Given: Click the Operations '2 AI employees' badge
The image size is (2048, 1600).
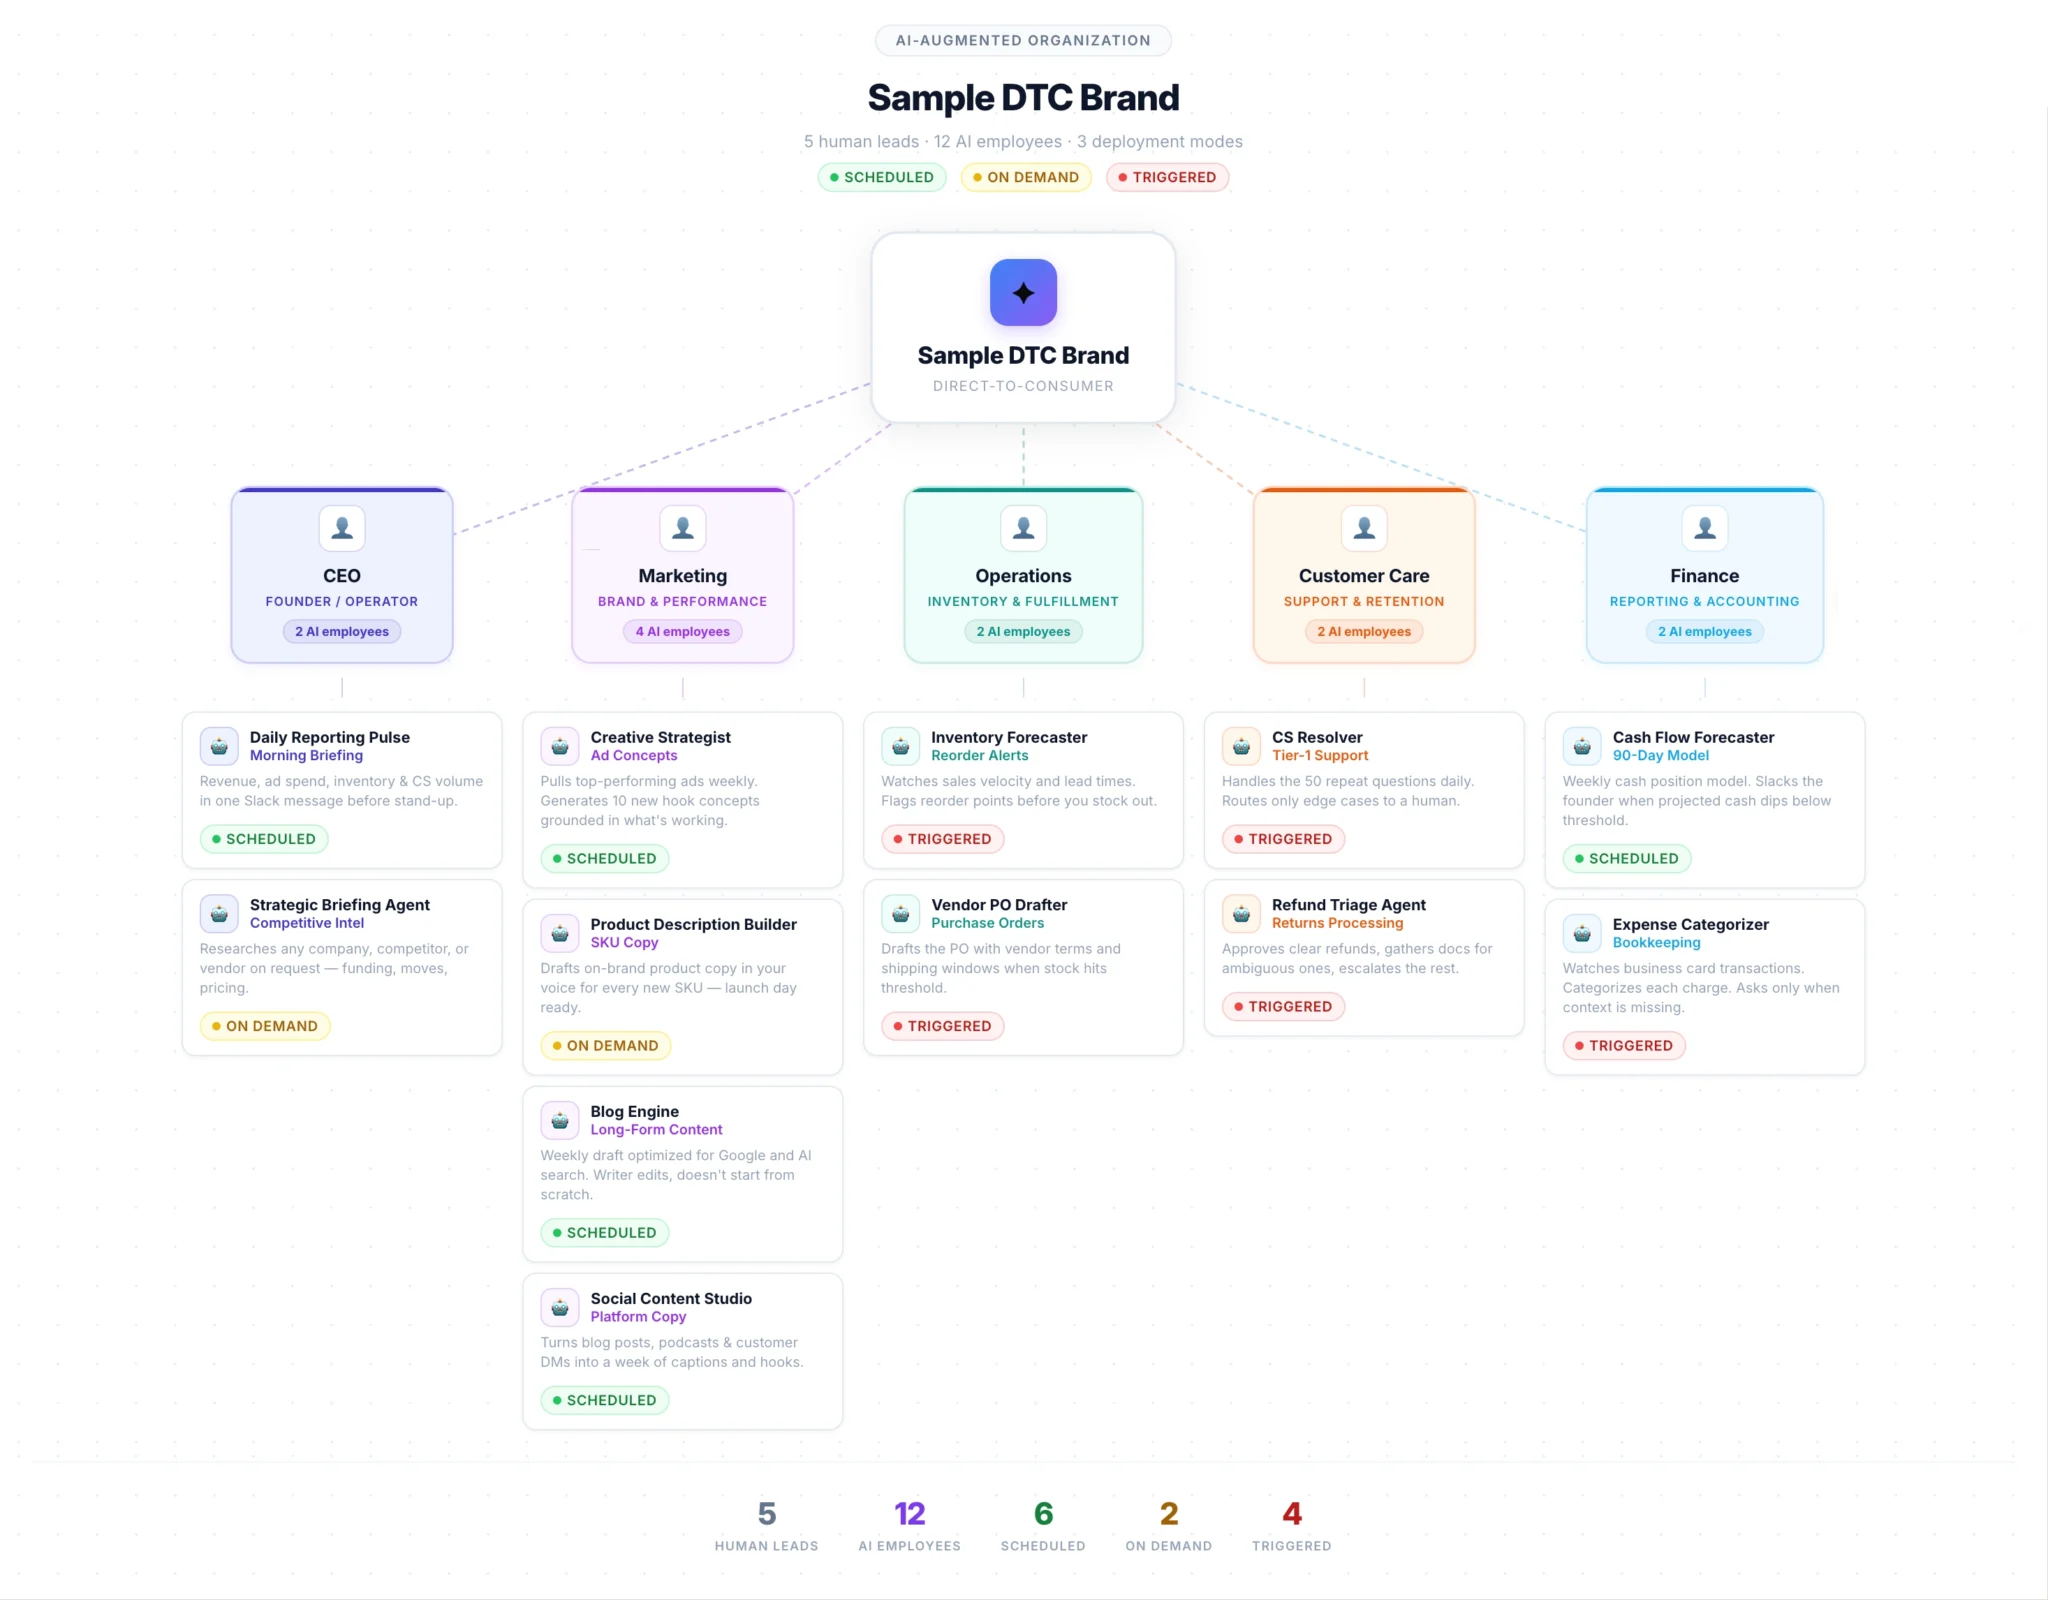Looking at the screenshot, I should (1023, 631).
